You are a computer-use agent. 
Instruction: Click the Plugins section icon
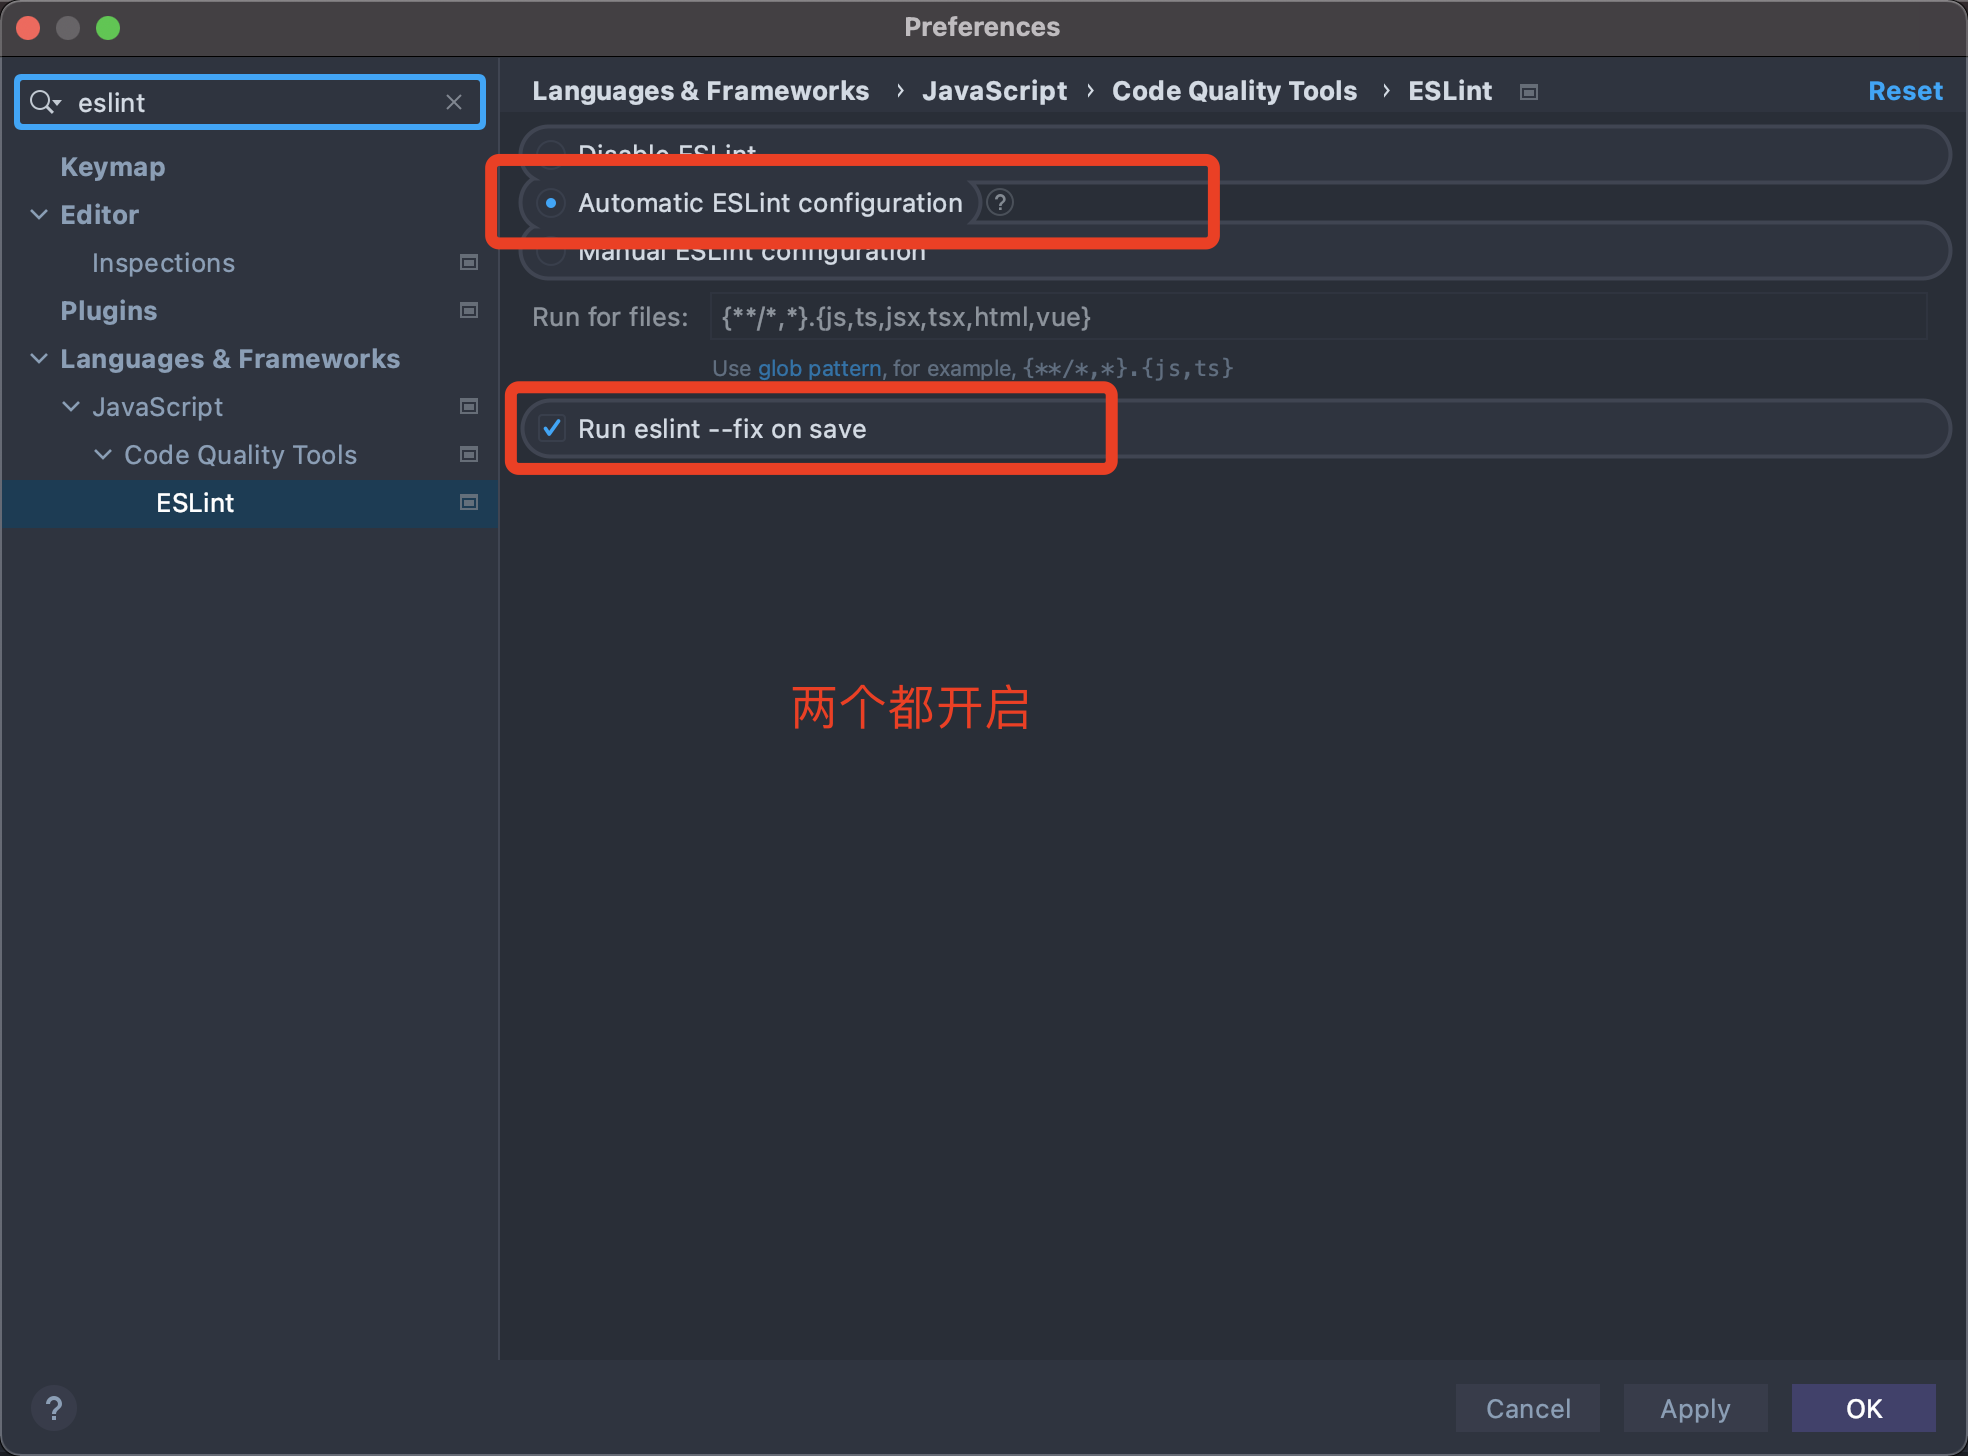(469, 310)
